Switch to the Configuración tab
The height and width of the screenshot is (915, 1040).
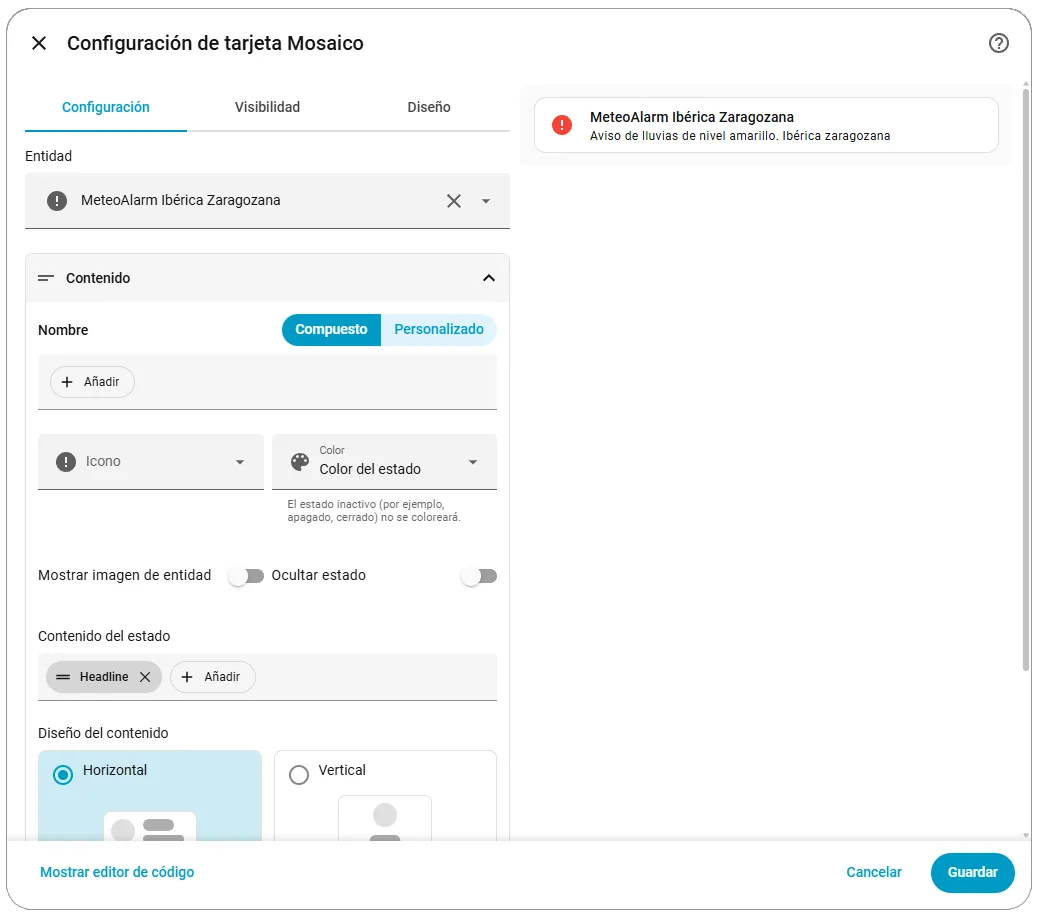[x=105, y=107]
